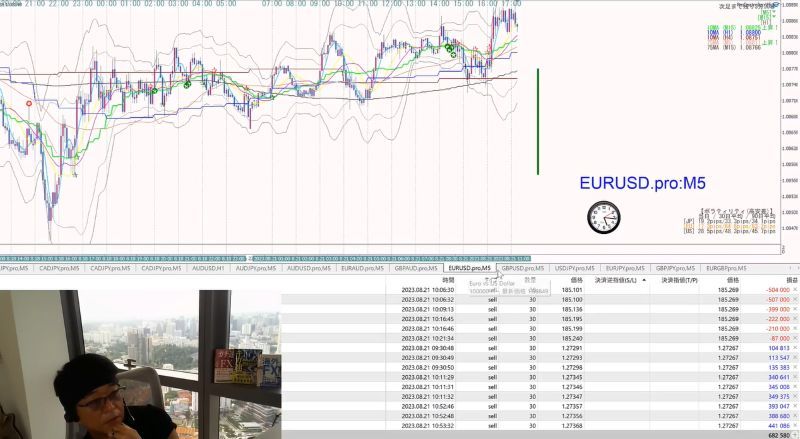
Task: Click the analog clock icon on chart
Action: pos(604,217)
